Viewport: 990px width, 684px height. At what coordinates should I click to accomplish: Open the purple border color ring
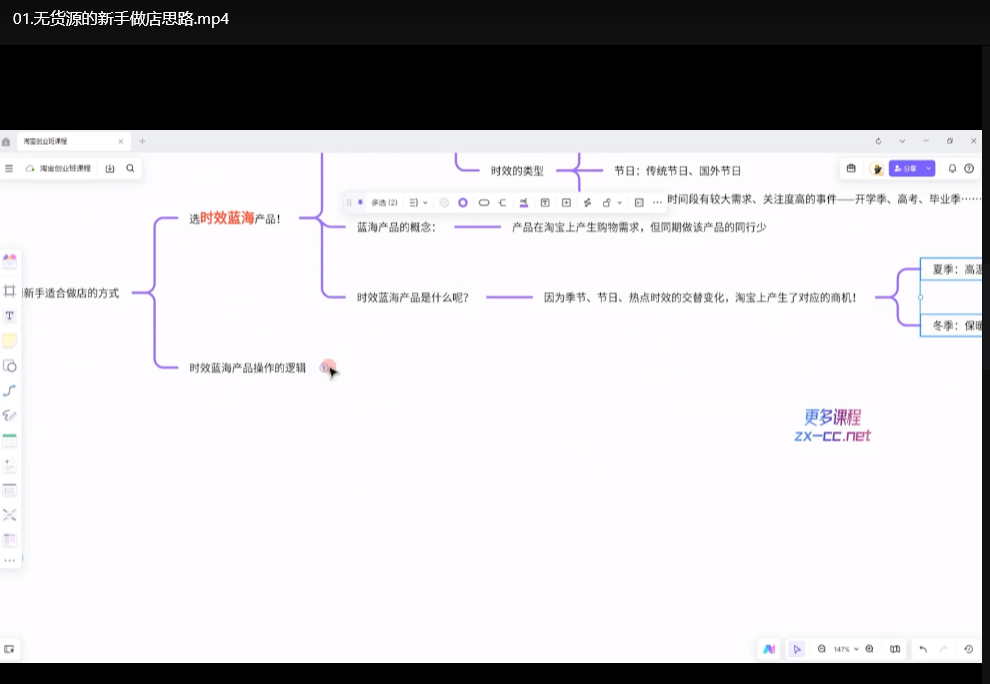pos(463,203)
